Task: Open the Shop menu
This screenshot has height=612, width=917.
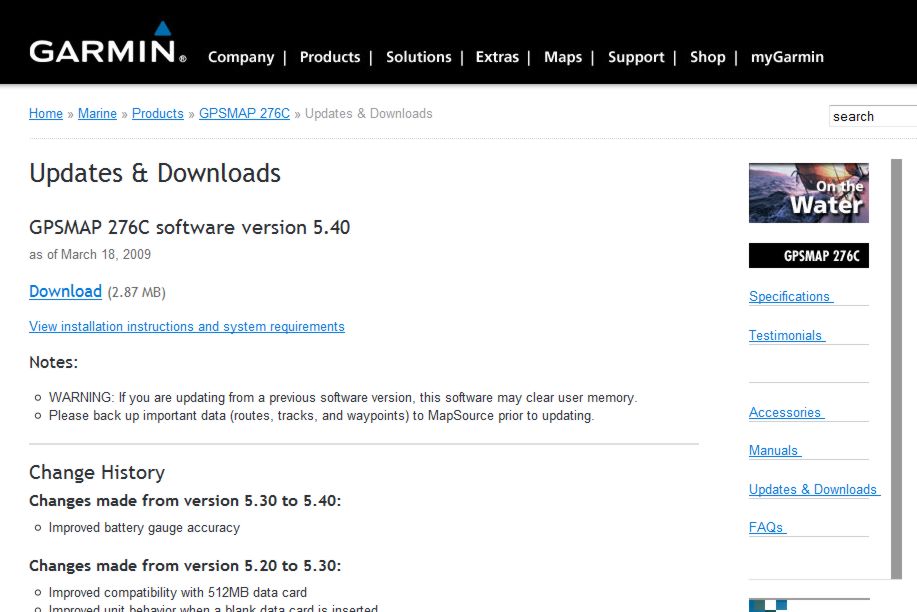Action: click(x=708, y=57)
